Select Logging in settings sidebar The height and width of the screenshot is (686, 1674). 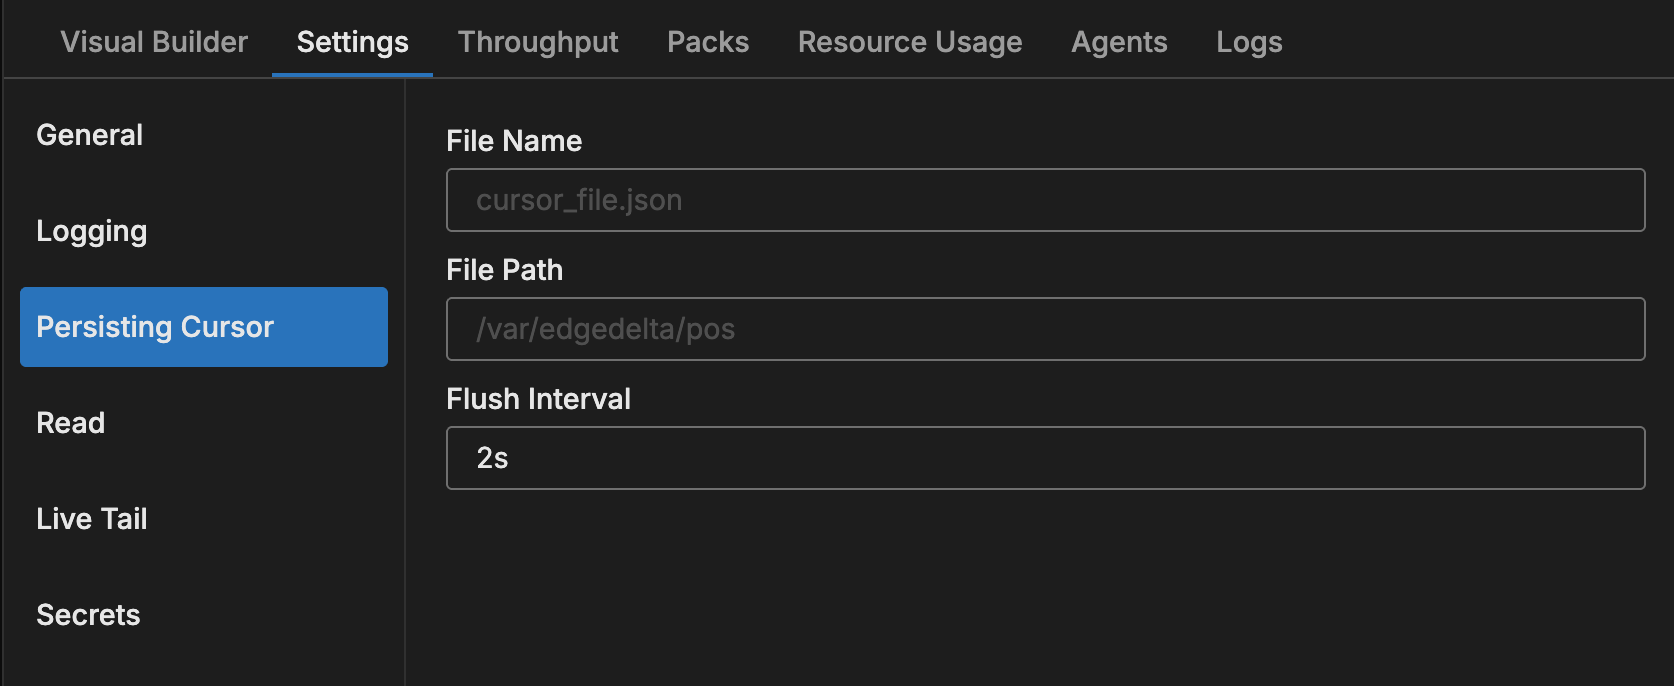[92, 231]
